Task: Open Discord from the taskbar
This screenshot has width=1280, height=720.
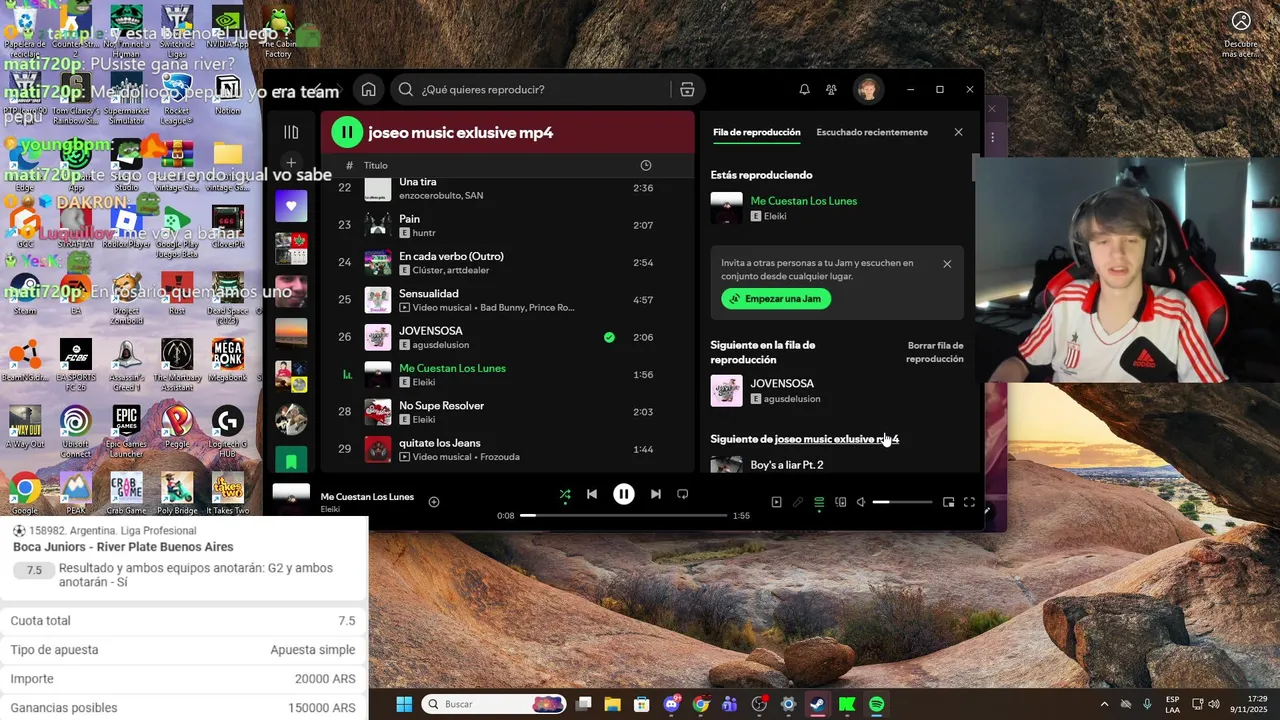Action: pyautogui.click(x=671, y=704)
